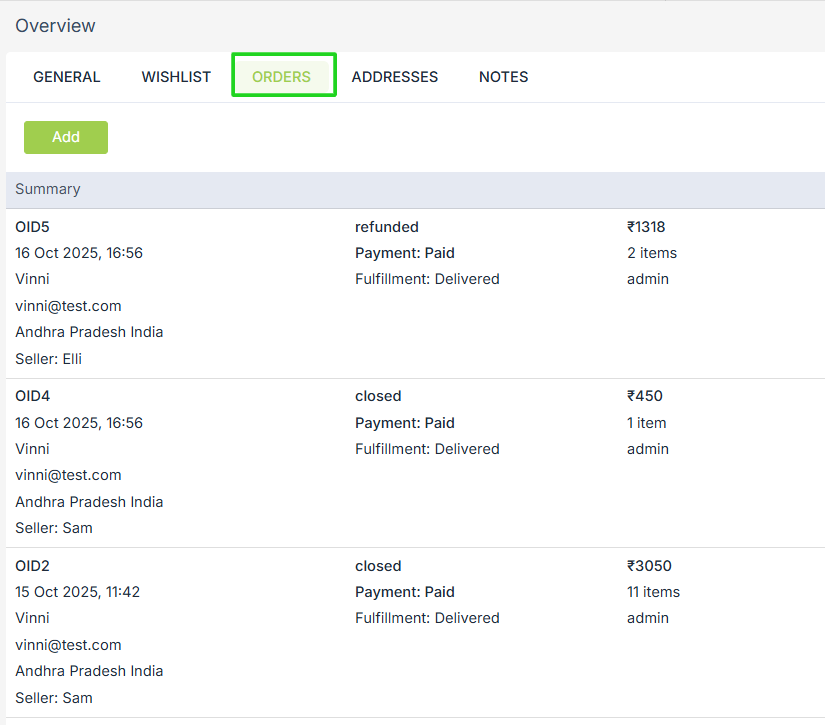Click the ₹3050 order total
This screenshot has height=725, width=825.
pyautogui.click(x=649, y=566)
